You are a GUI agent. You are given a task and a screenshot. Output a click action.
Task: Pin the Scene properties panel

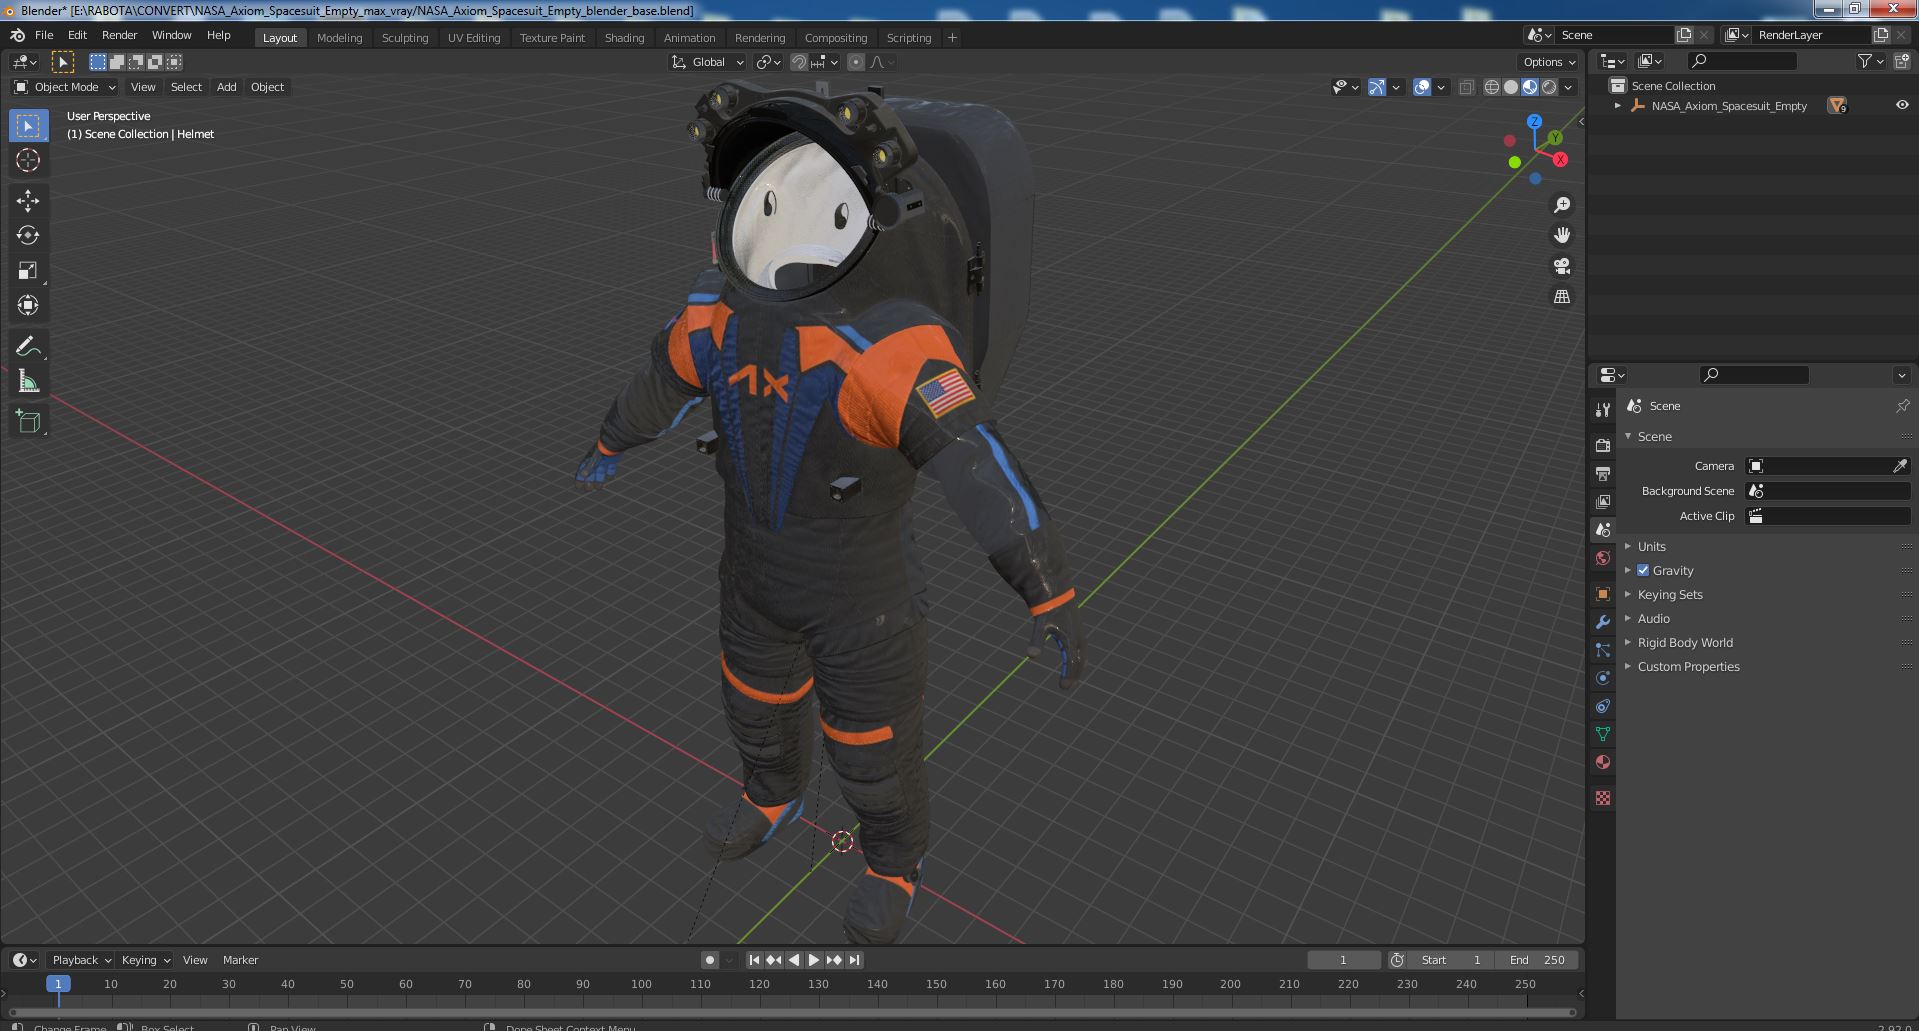tap(1902, 406)
